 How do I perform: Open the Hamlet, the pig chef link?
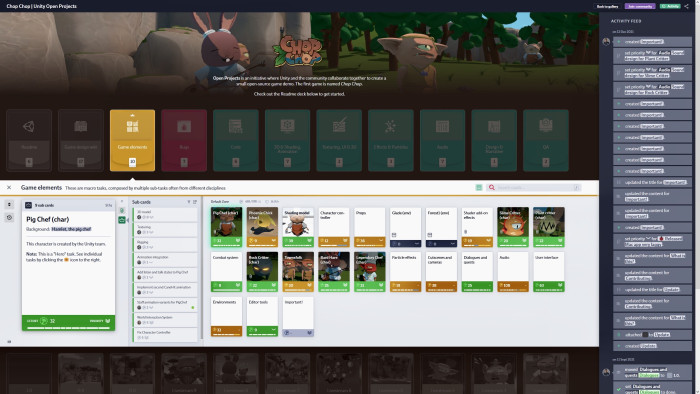tap(71, 229)
